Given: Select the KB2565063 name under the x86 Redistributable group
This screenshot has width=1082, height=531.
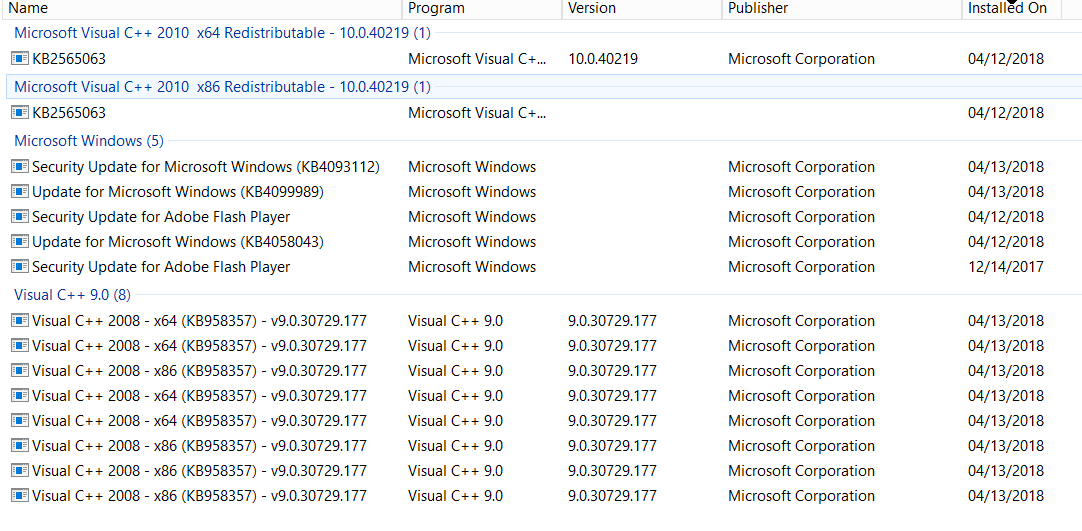Looking at the screenshot, I should pos(69,112).
